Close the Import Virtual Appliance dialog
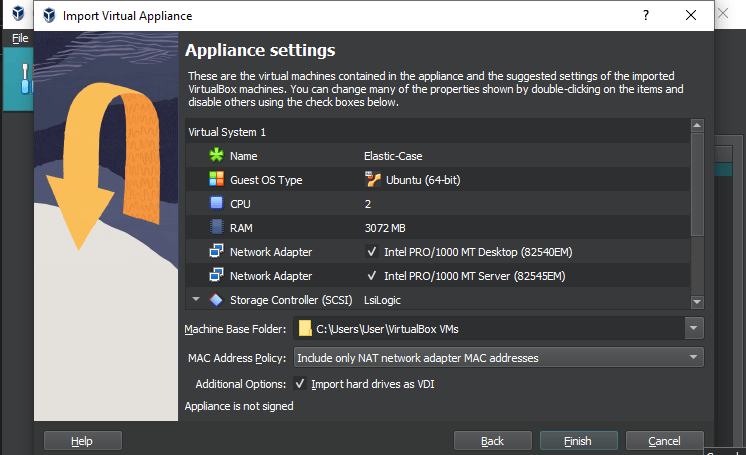This screenshot has width=746, height=455. [x=691, y=15]
